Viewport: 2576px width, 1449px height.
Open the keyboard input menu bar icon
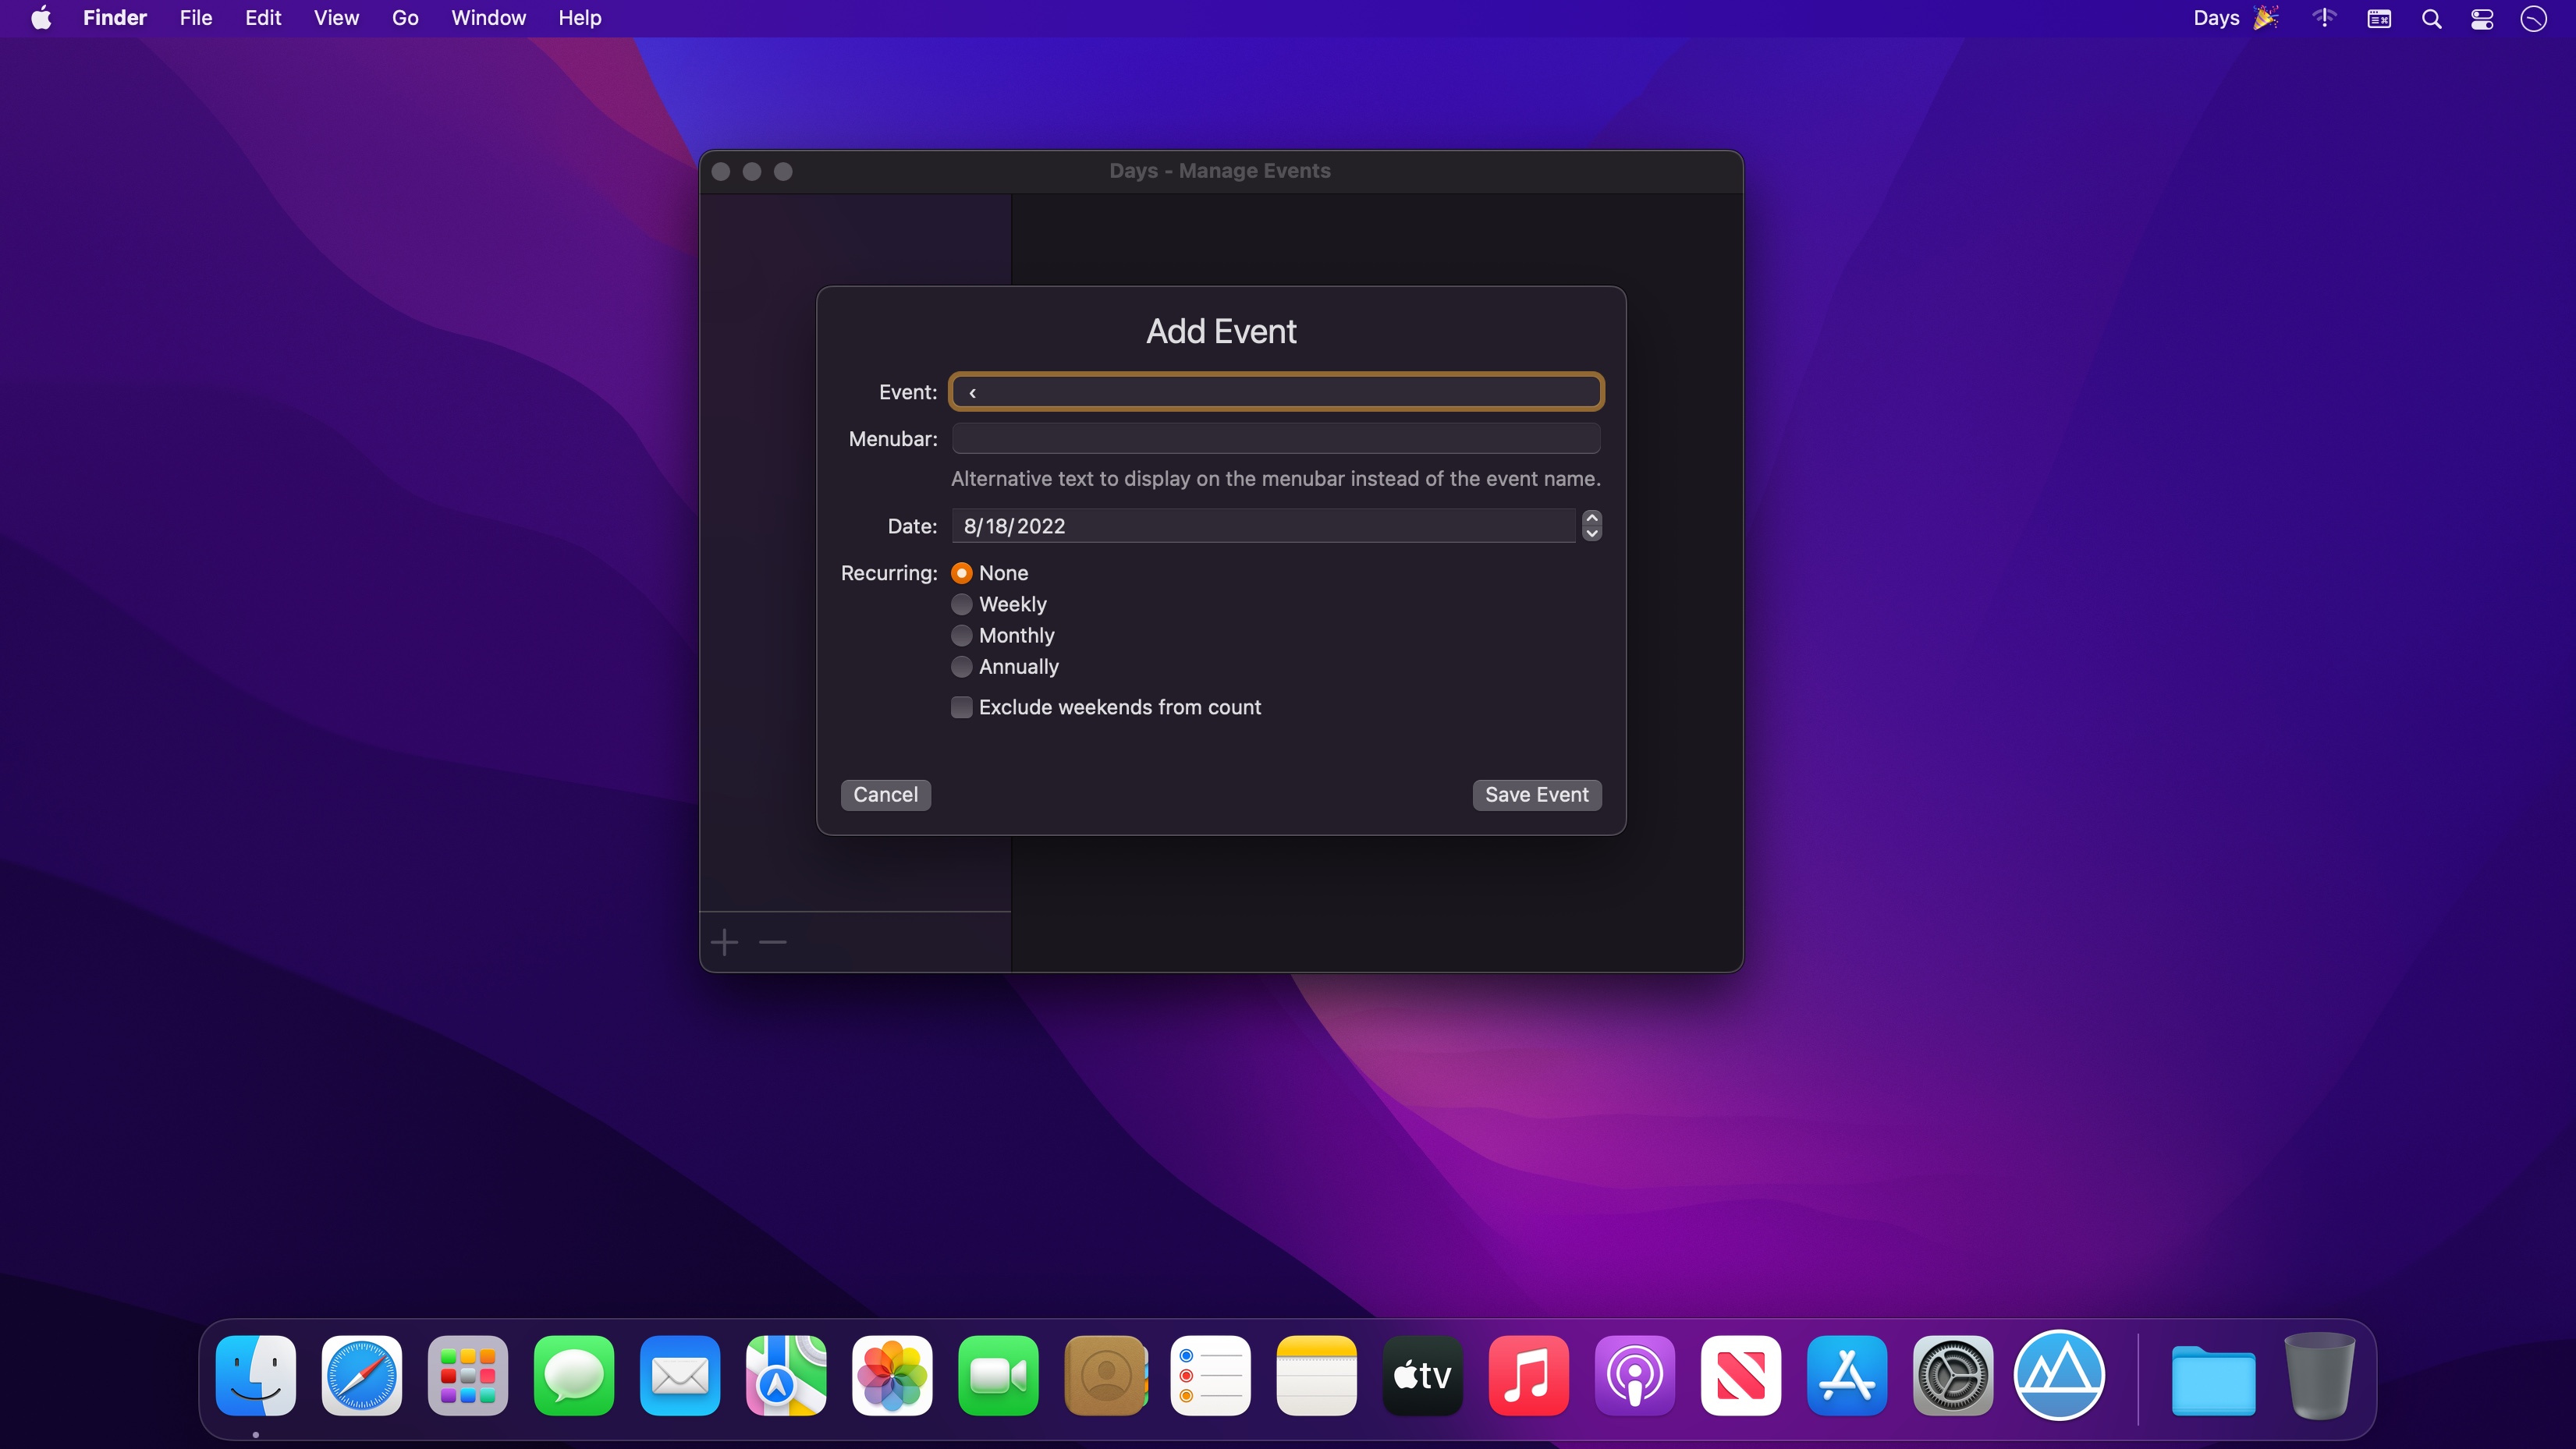click(x=2379, y=18)
